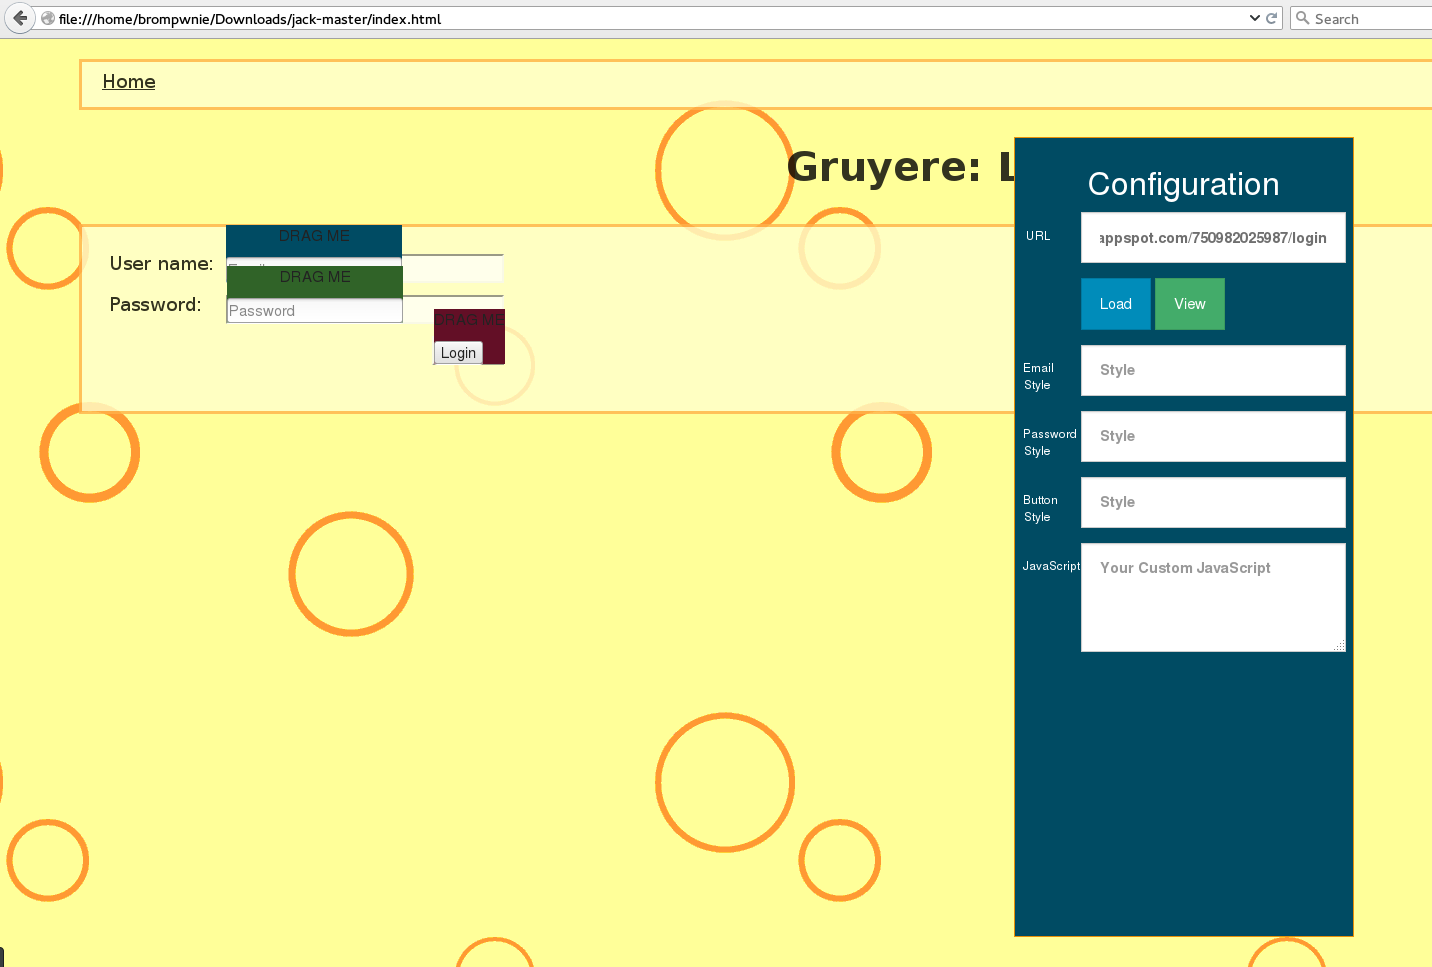Click the magnifier icon in the search box
The width and height of the screenshot is (1432, 967).
point(1302,18)
